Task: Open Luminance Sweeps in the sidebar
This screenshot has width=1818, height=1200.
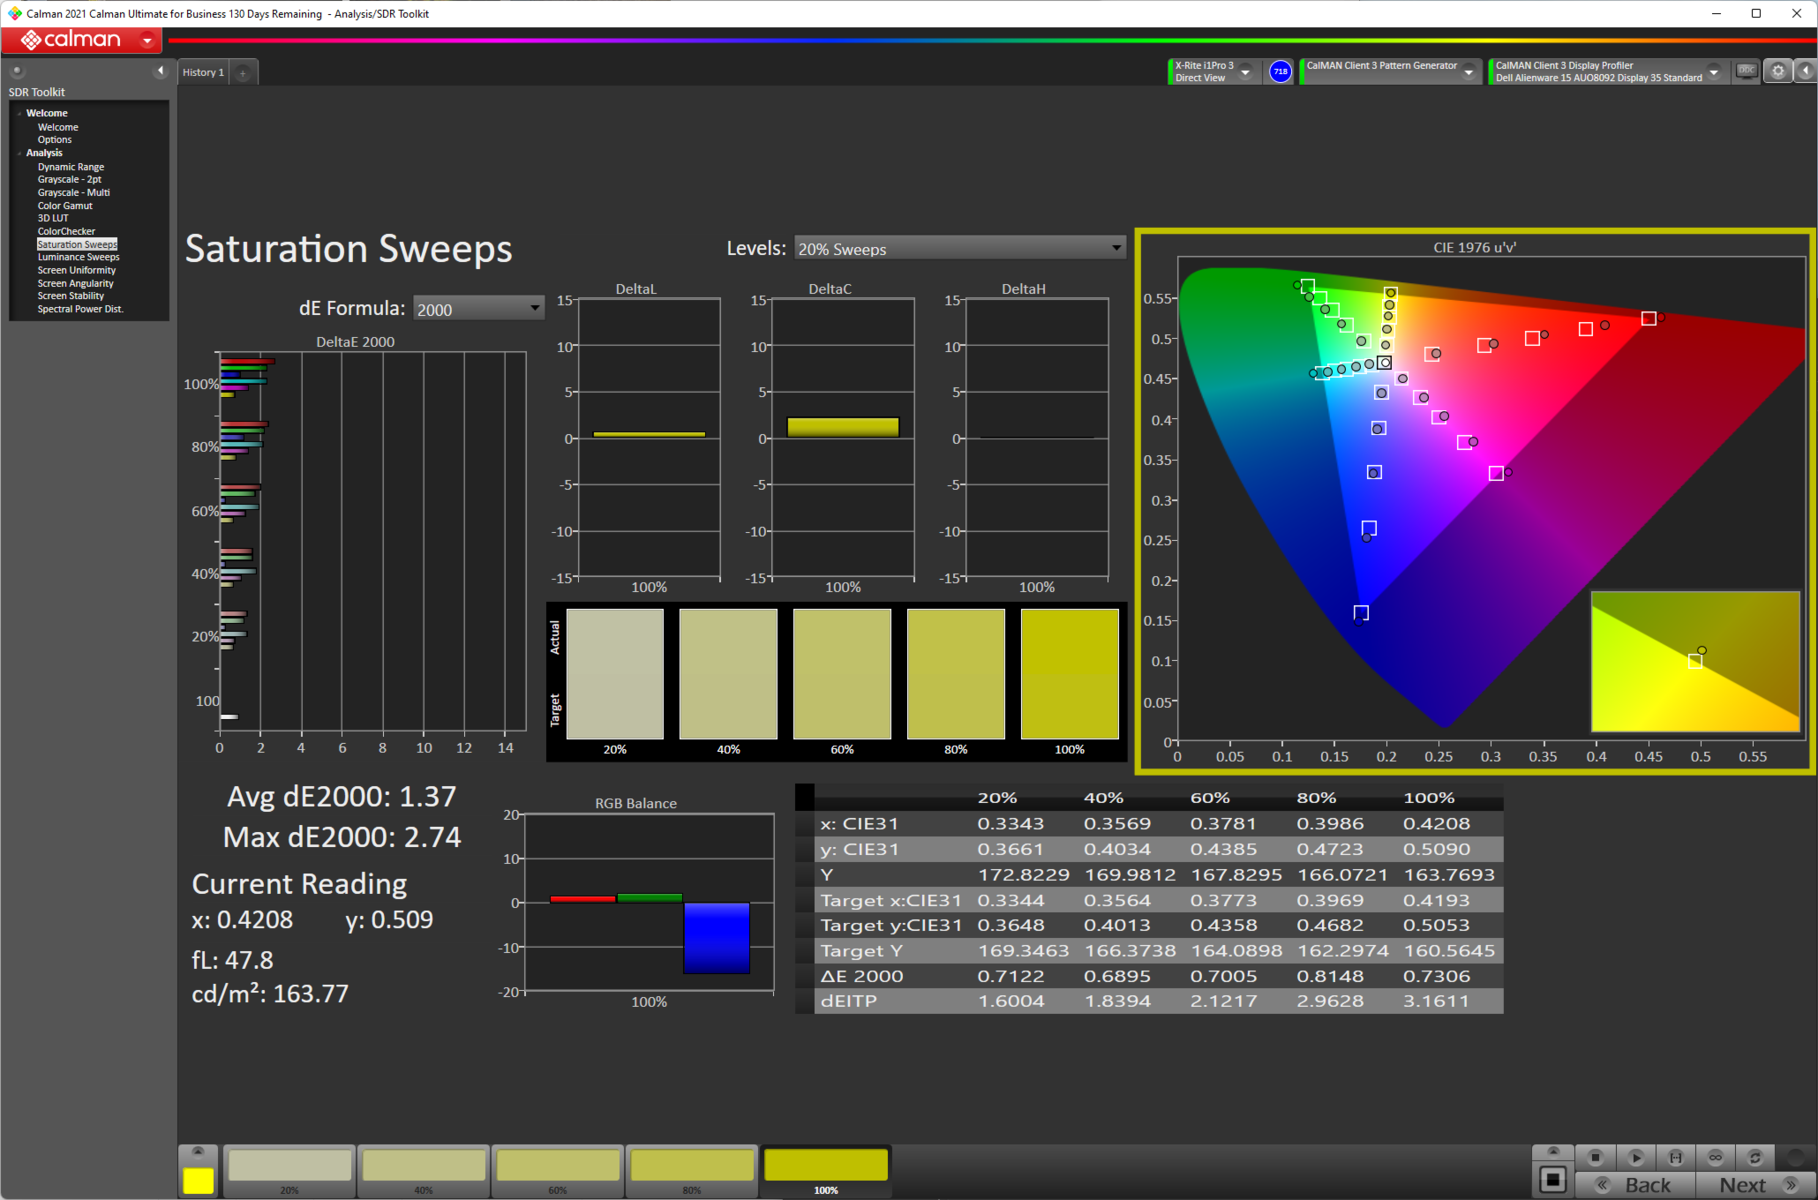Action: 78,257
